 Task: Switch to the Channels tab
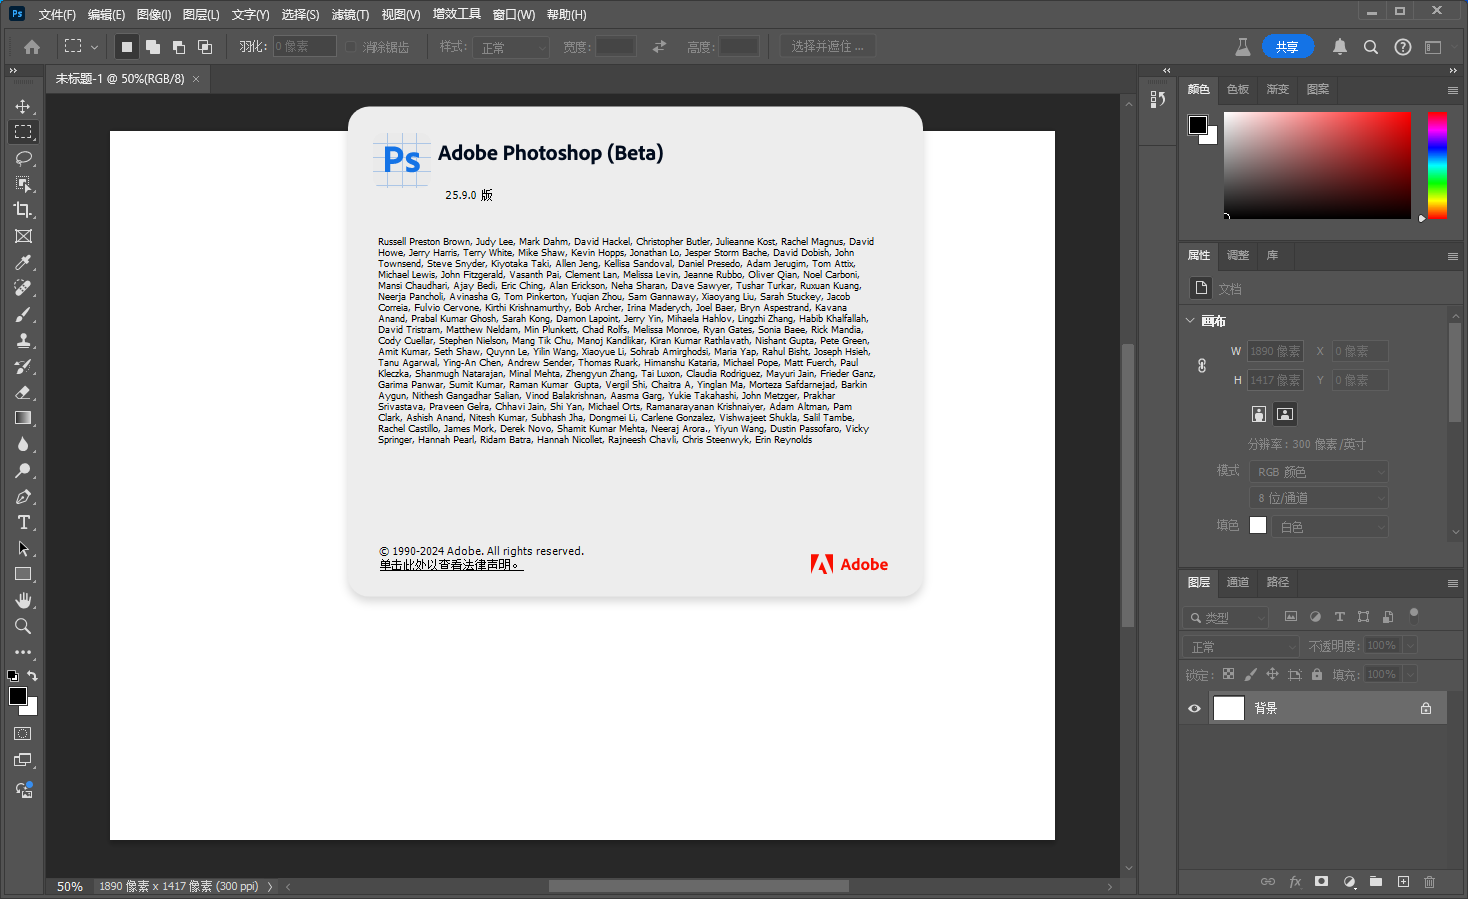click(1238, 582)
